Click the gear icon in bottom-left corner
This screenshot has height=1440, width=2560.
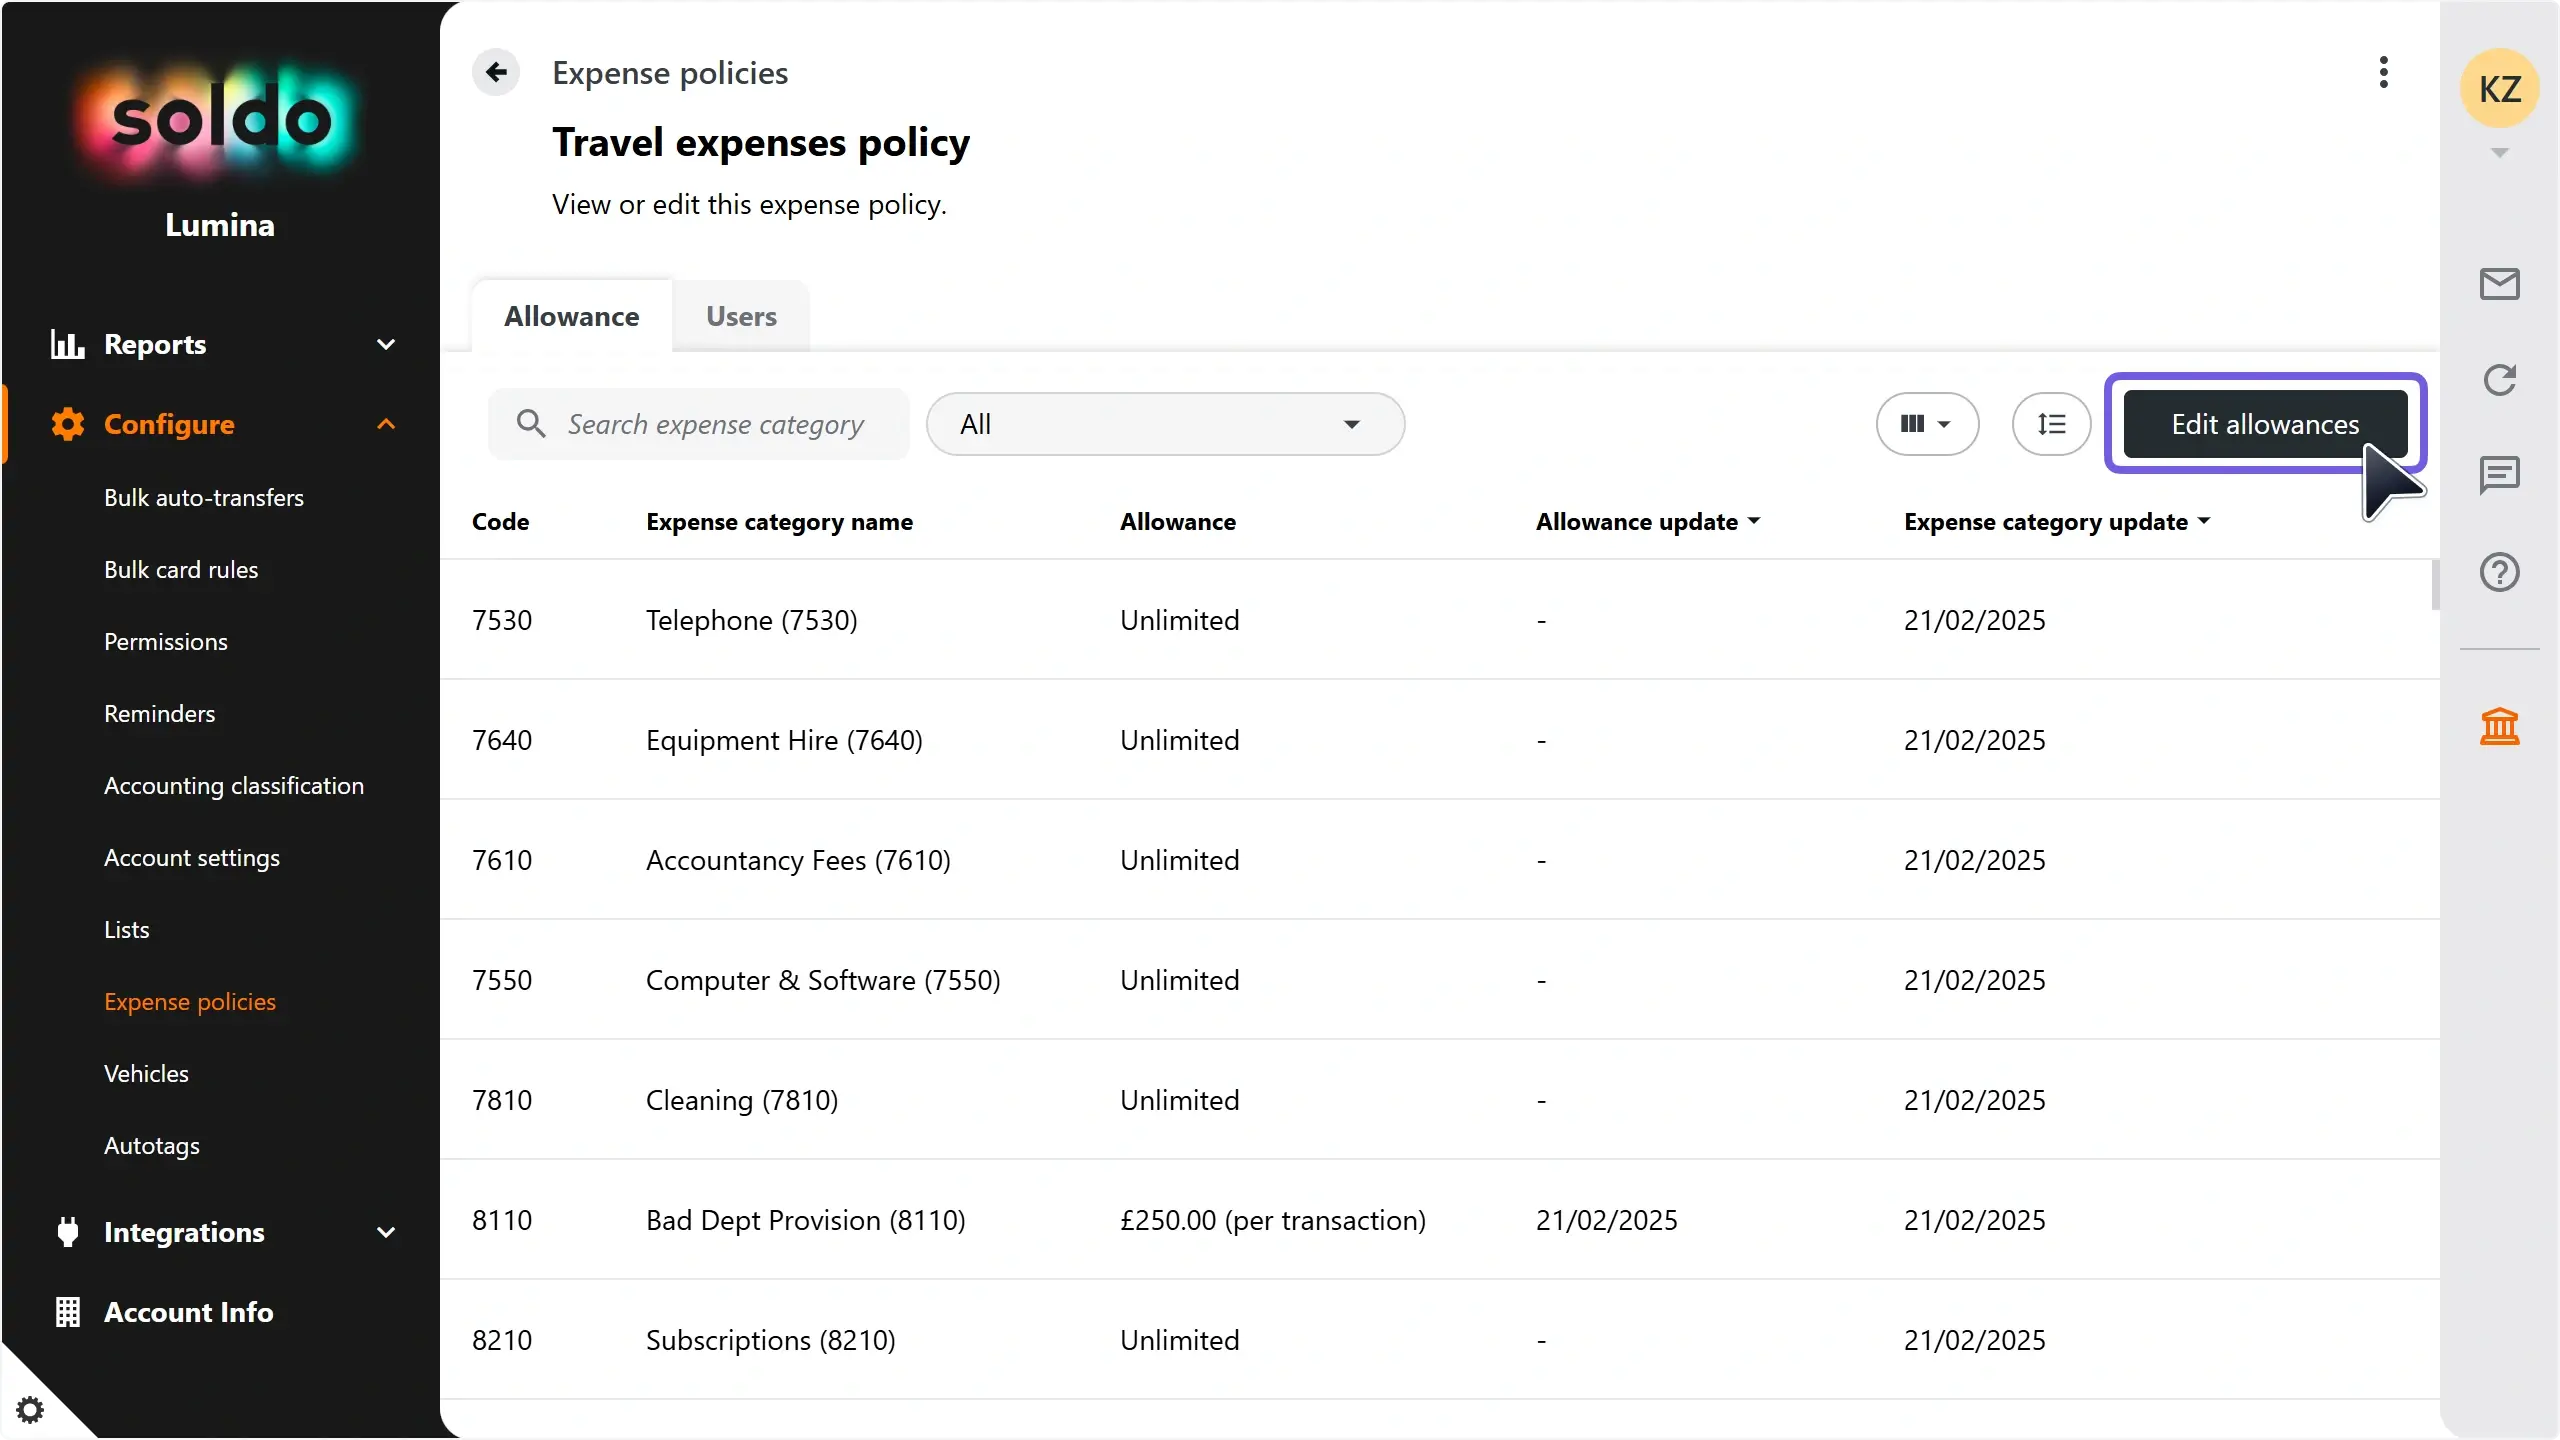pos(30,1410)
